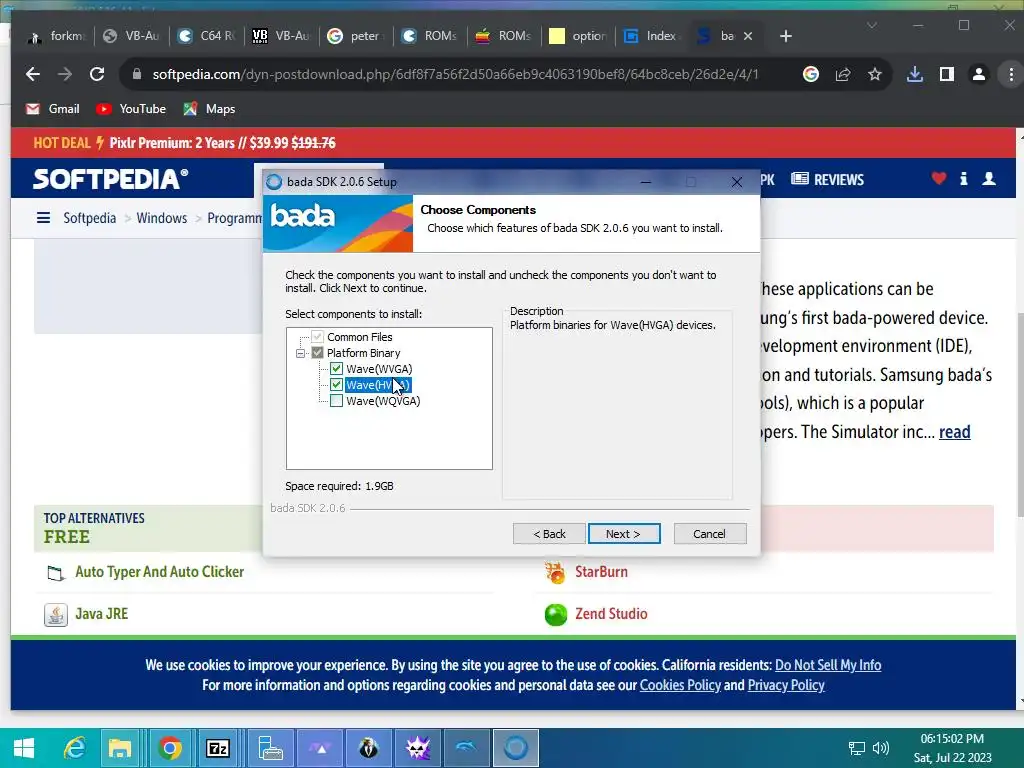Open Chrome downloads icon
1024x768 pixels.
pyautogui.click(x=915, y=74)
